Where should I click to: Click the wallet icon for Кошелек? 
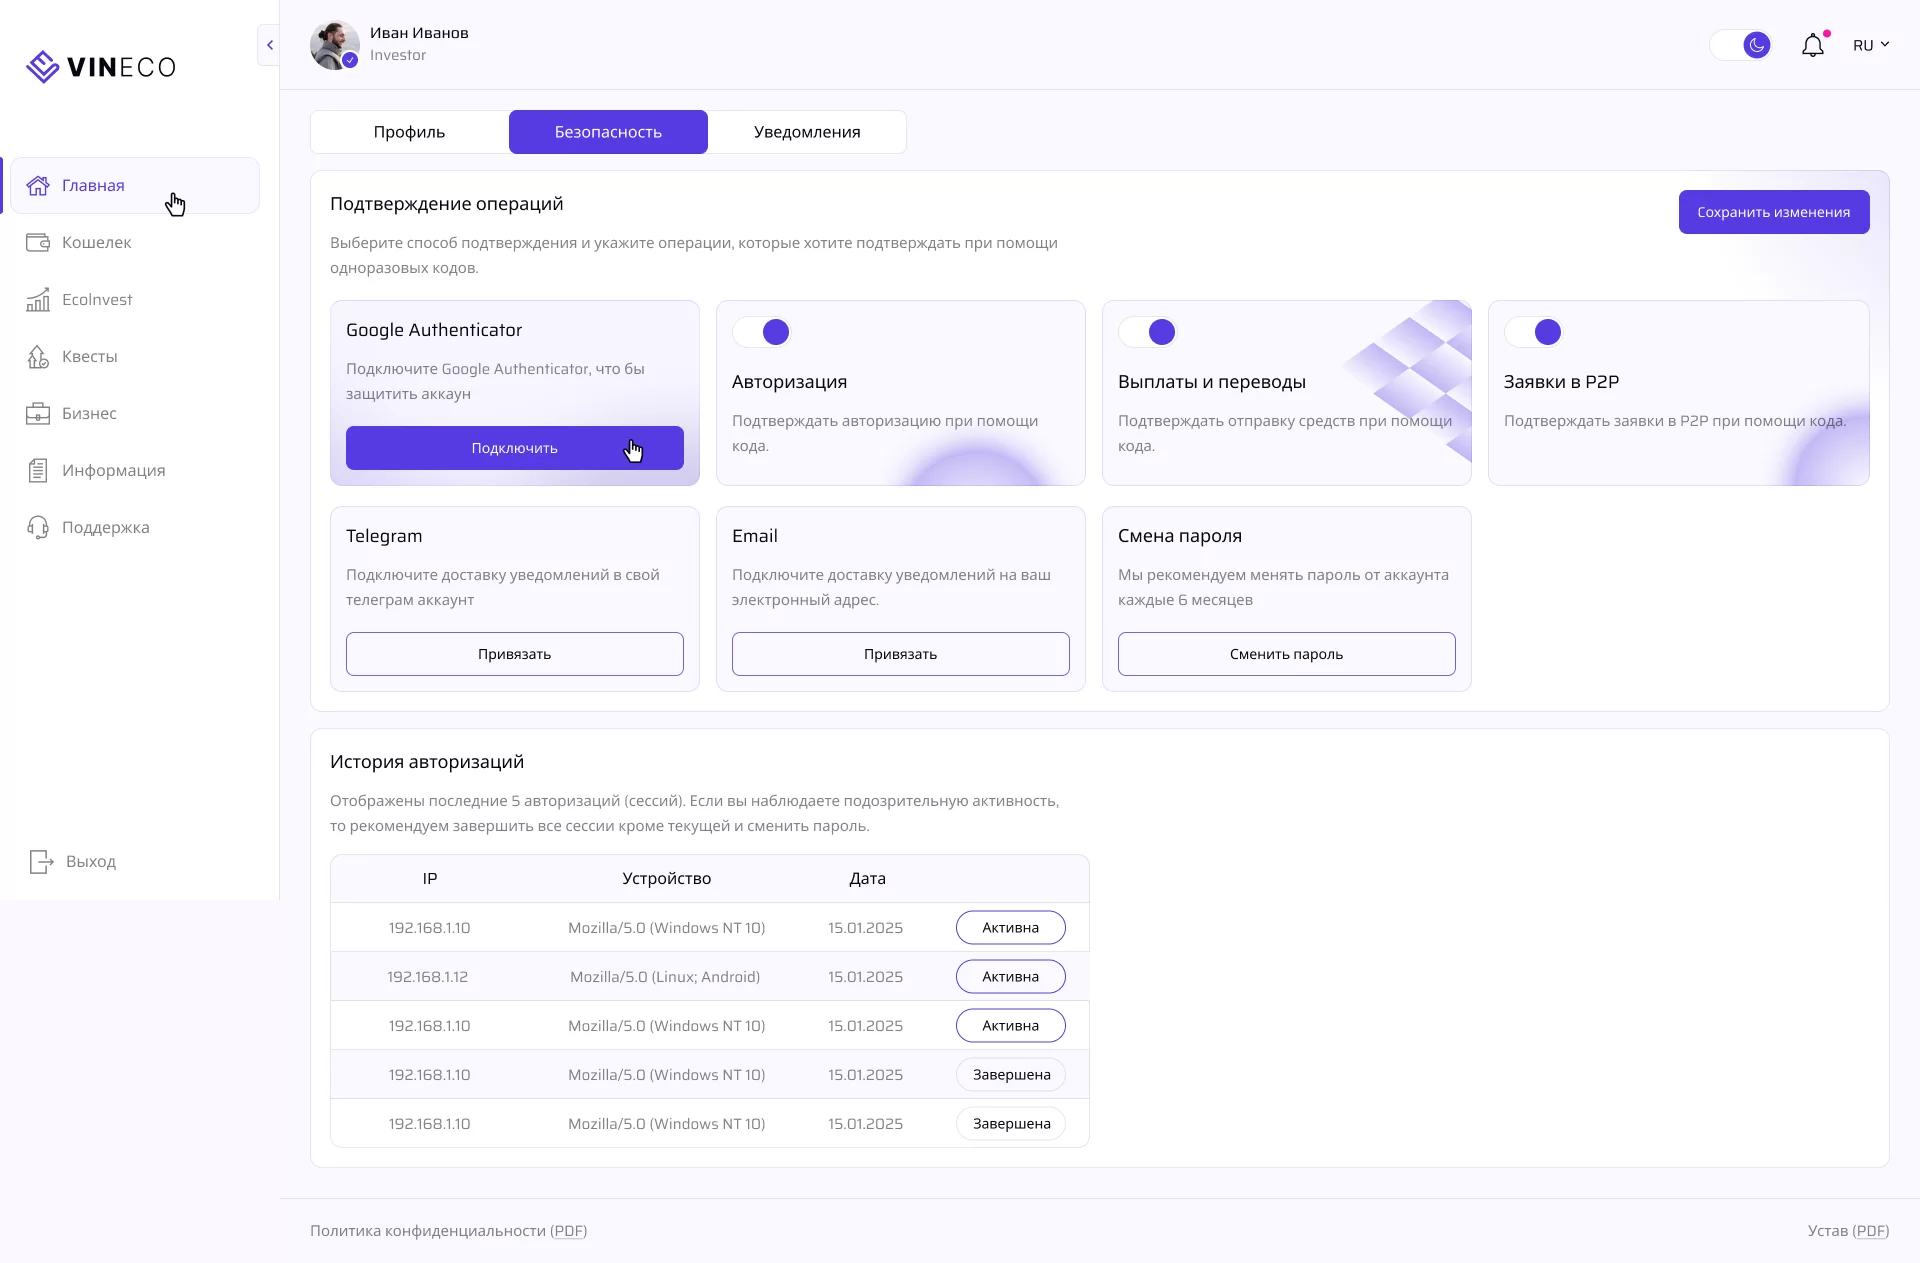pyautogui.click(x=38, y=242)
